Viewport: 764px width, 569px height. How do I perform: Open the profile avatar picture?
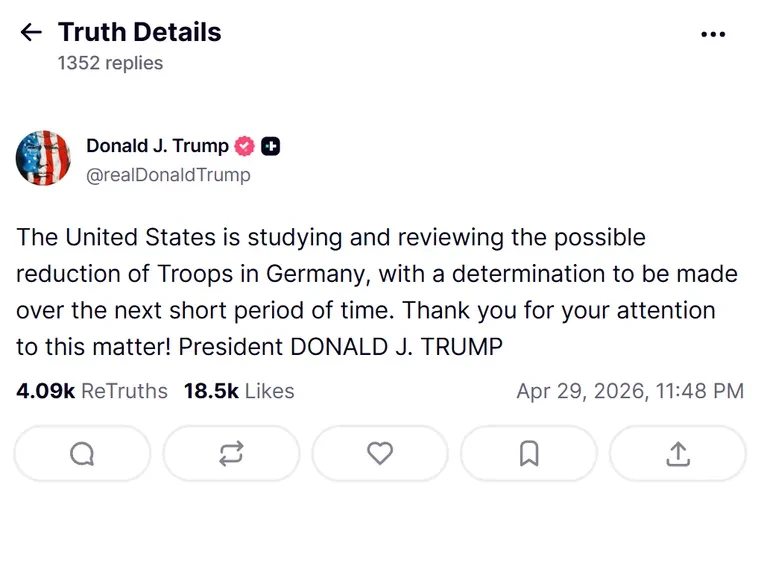(x=44, y=158)
